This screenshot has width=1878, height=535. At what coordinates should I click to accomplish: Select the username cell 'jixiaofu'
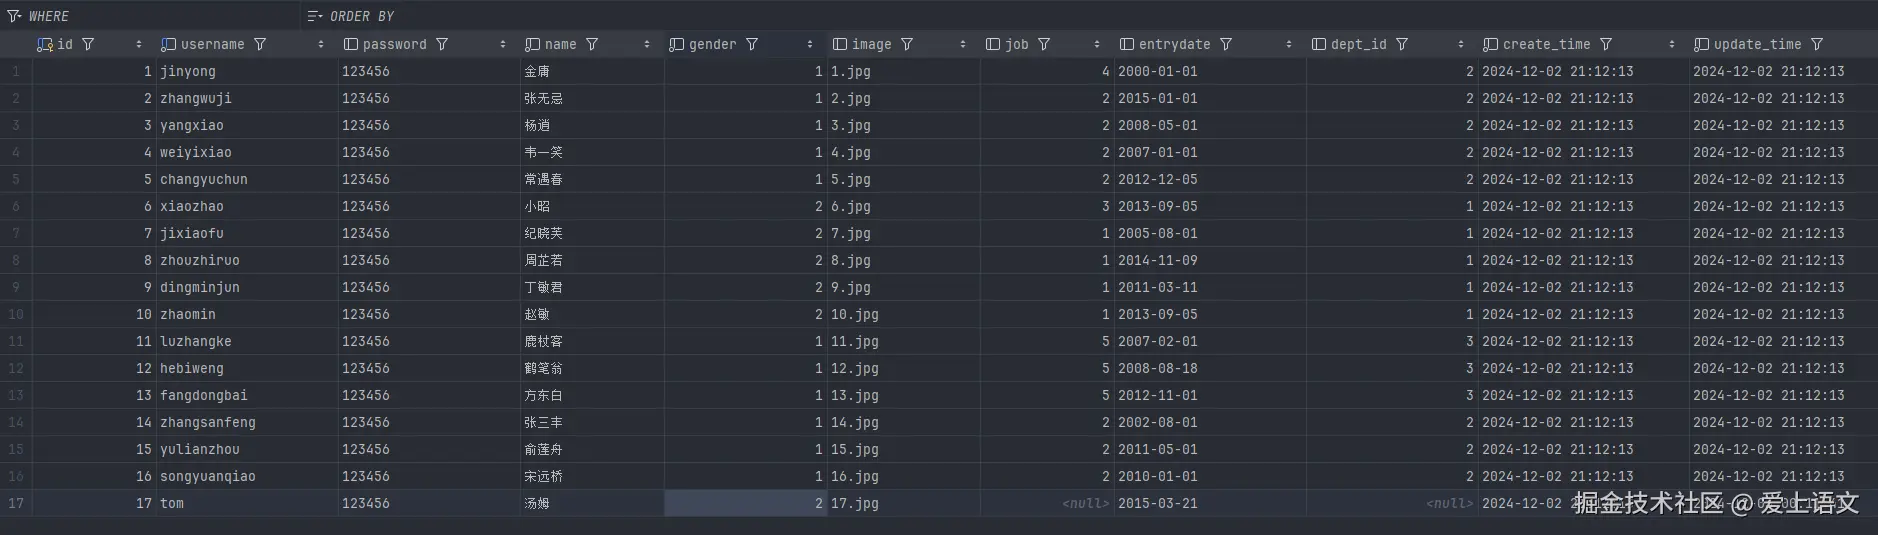(x=247, y=233)
